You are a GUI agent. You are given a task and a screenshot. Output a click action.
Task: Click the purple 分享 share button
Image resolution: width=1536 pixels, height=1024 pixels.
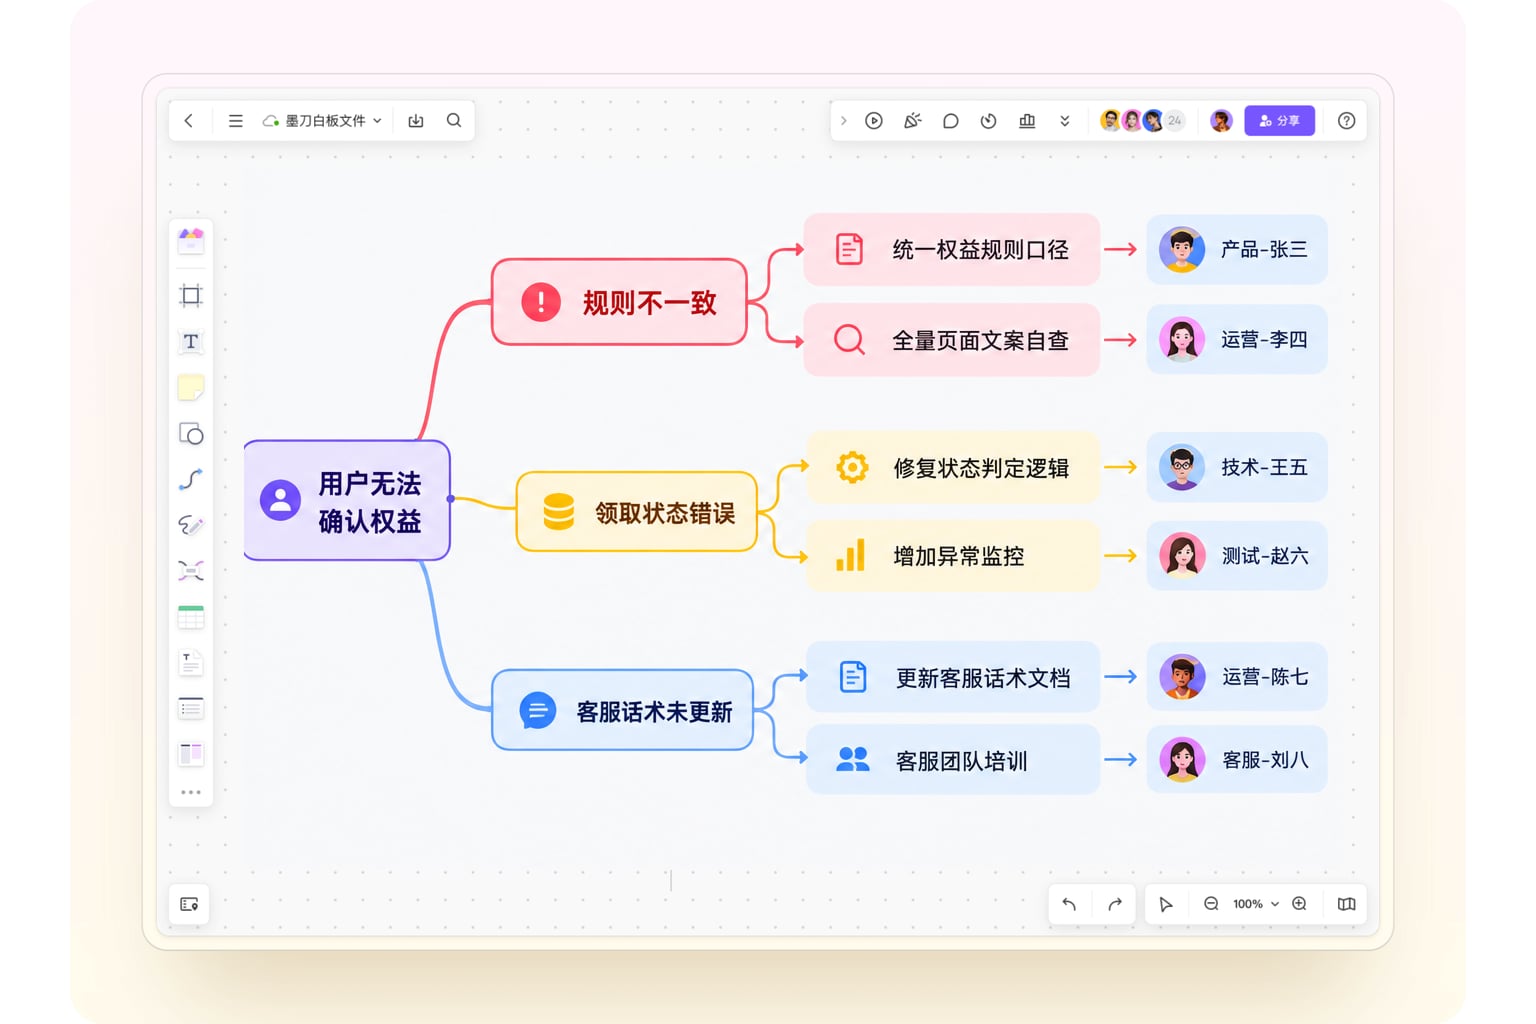click(1280, 121)
